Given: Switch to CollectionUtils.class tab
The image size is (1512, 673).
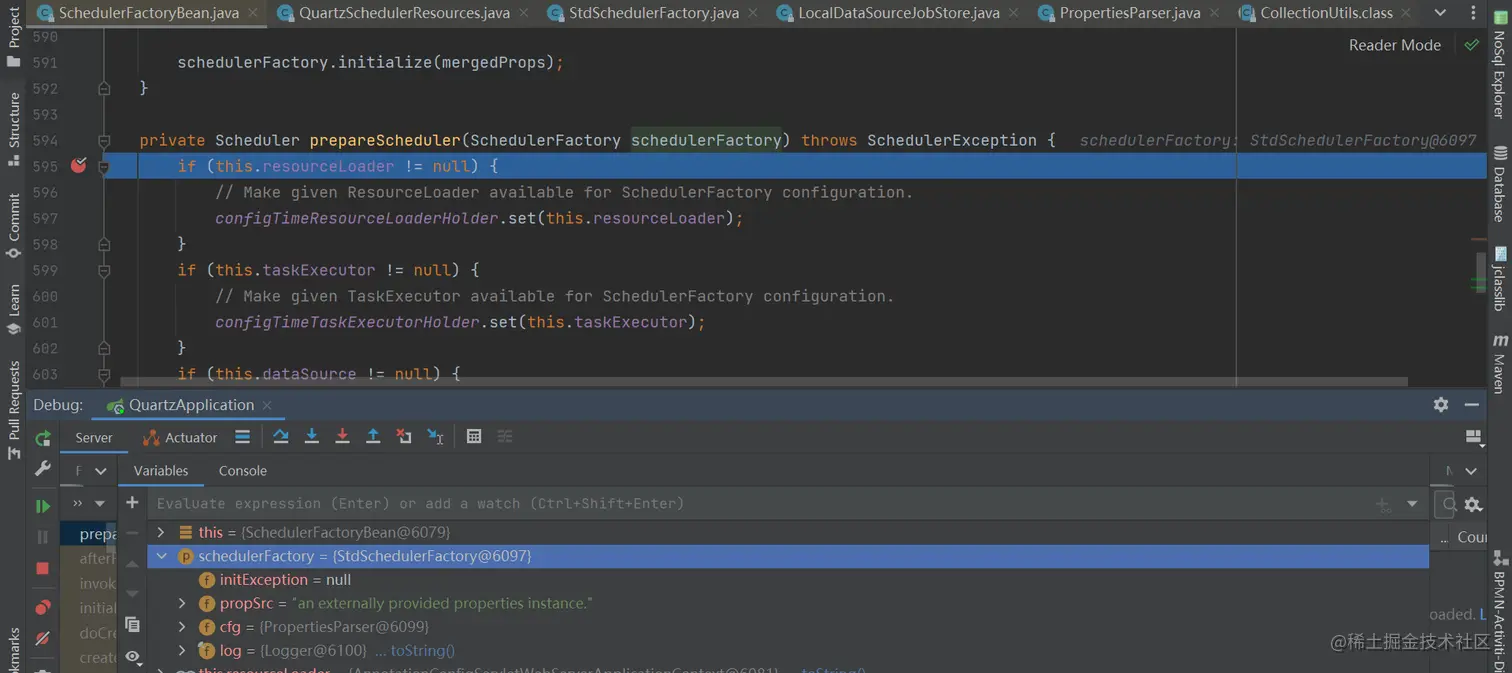Looking at the screenshot, I should click(1326, 13).
